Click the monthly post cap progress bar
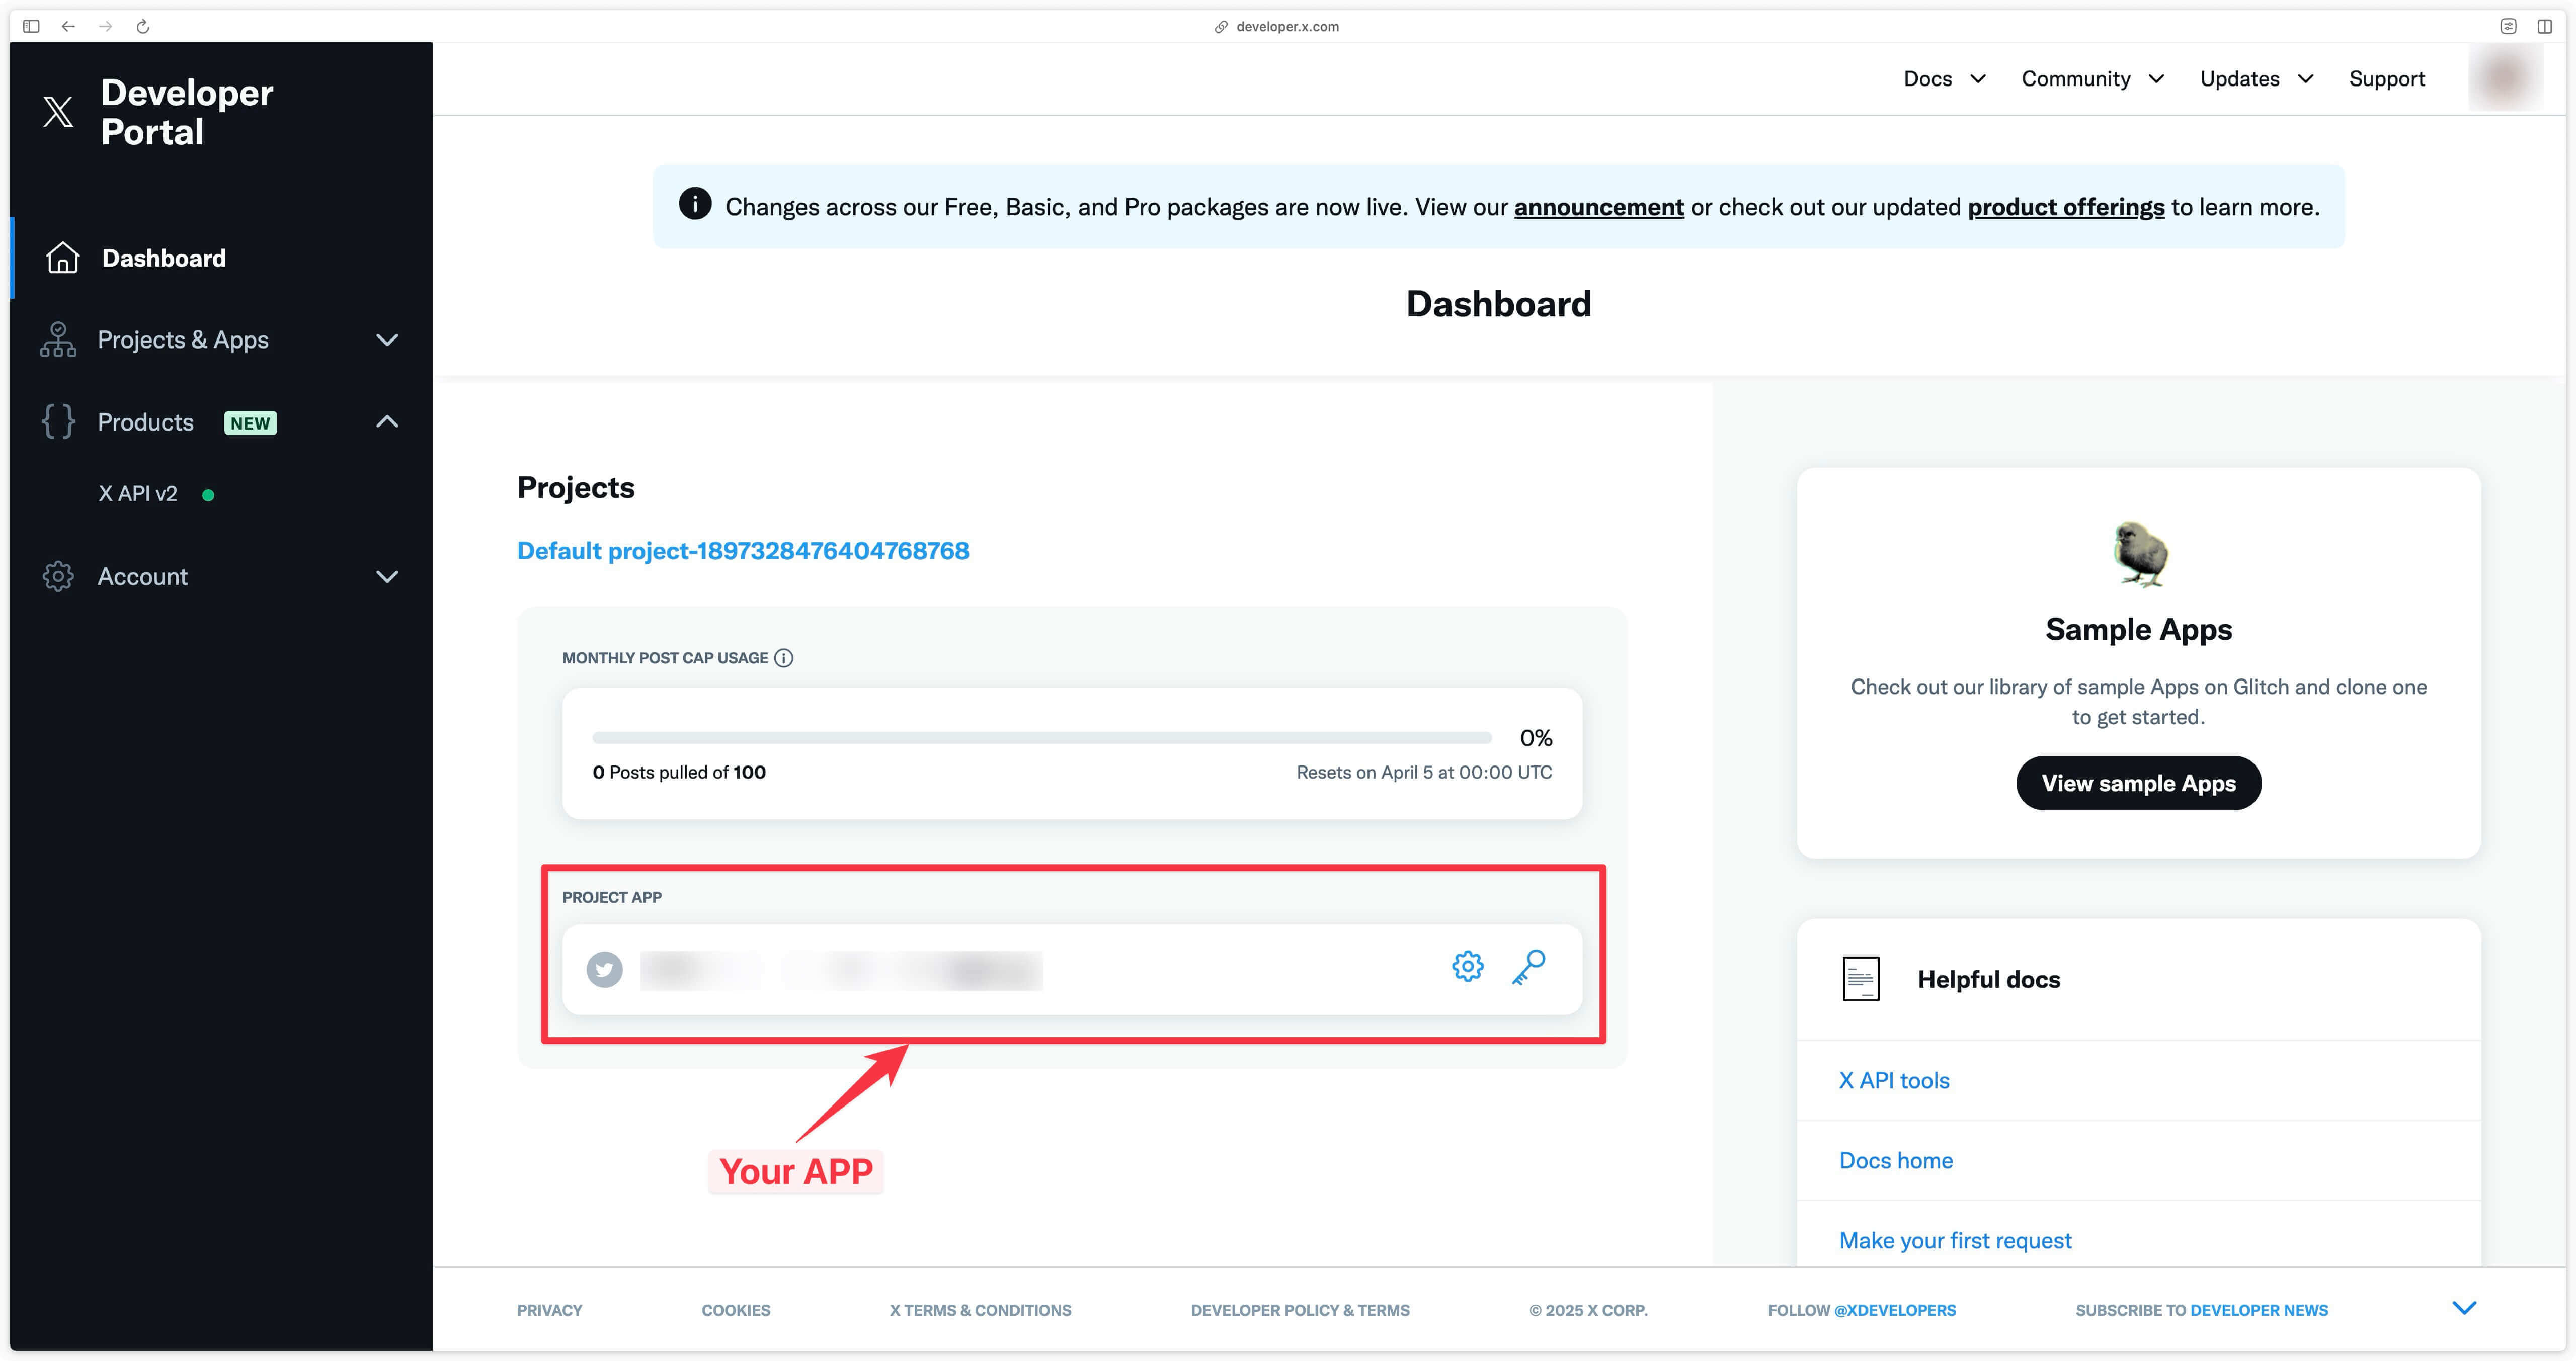The width and height of the screenshot is (2576, 1361). point(1042,738)
